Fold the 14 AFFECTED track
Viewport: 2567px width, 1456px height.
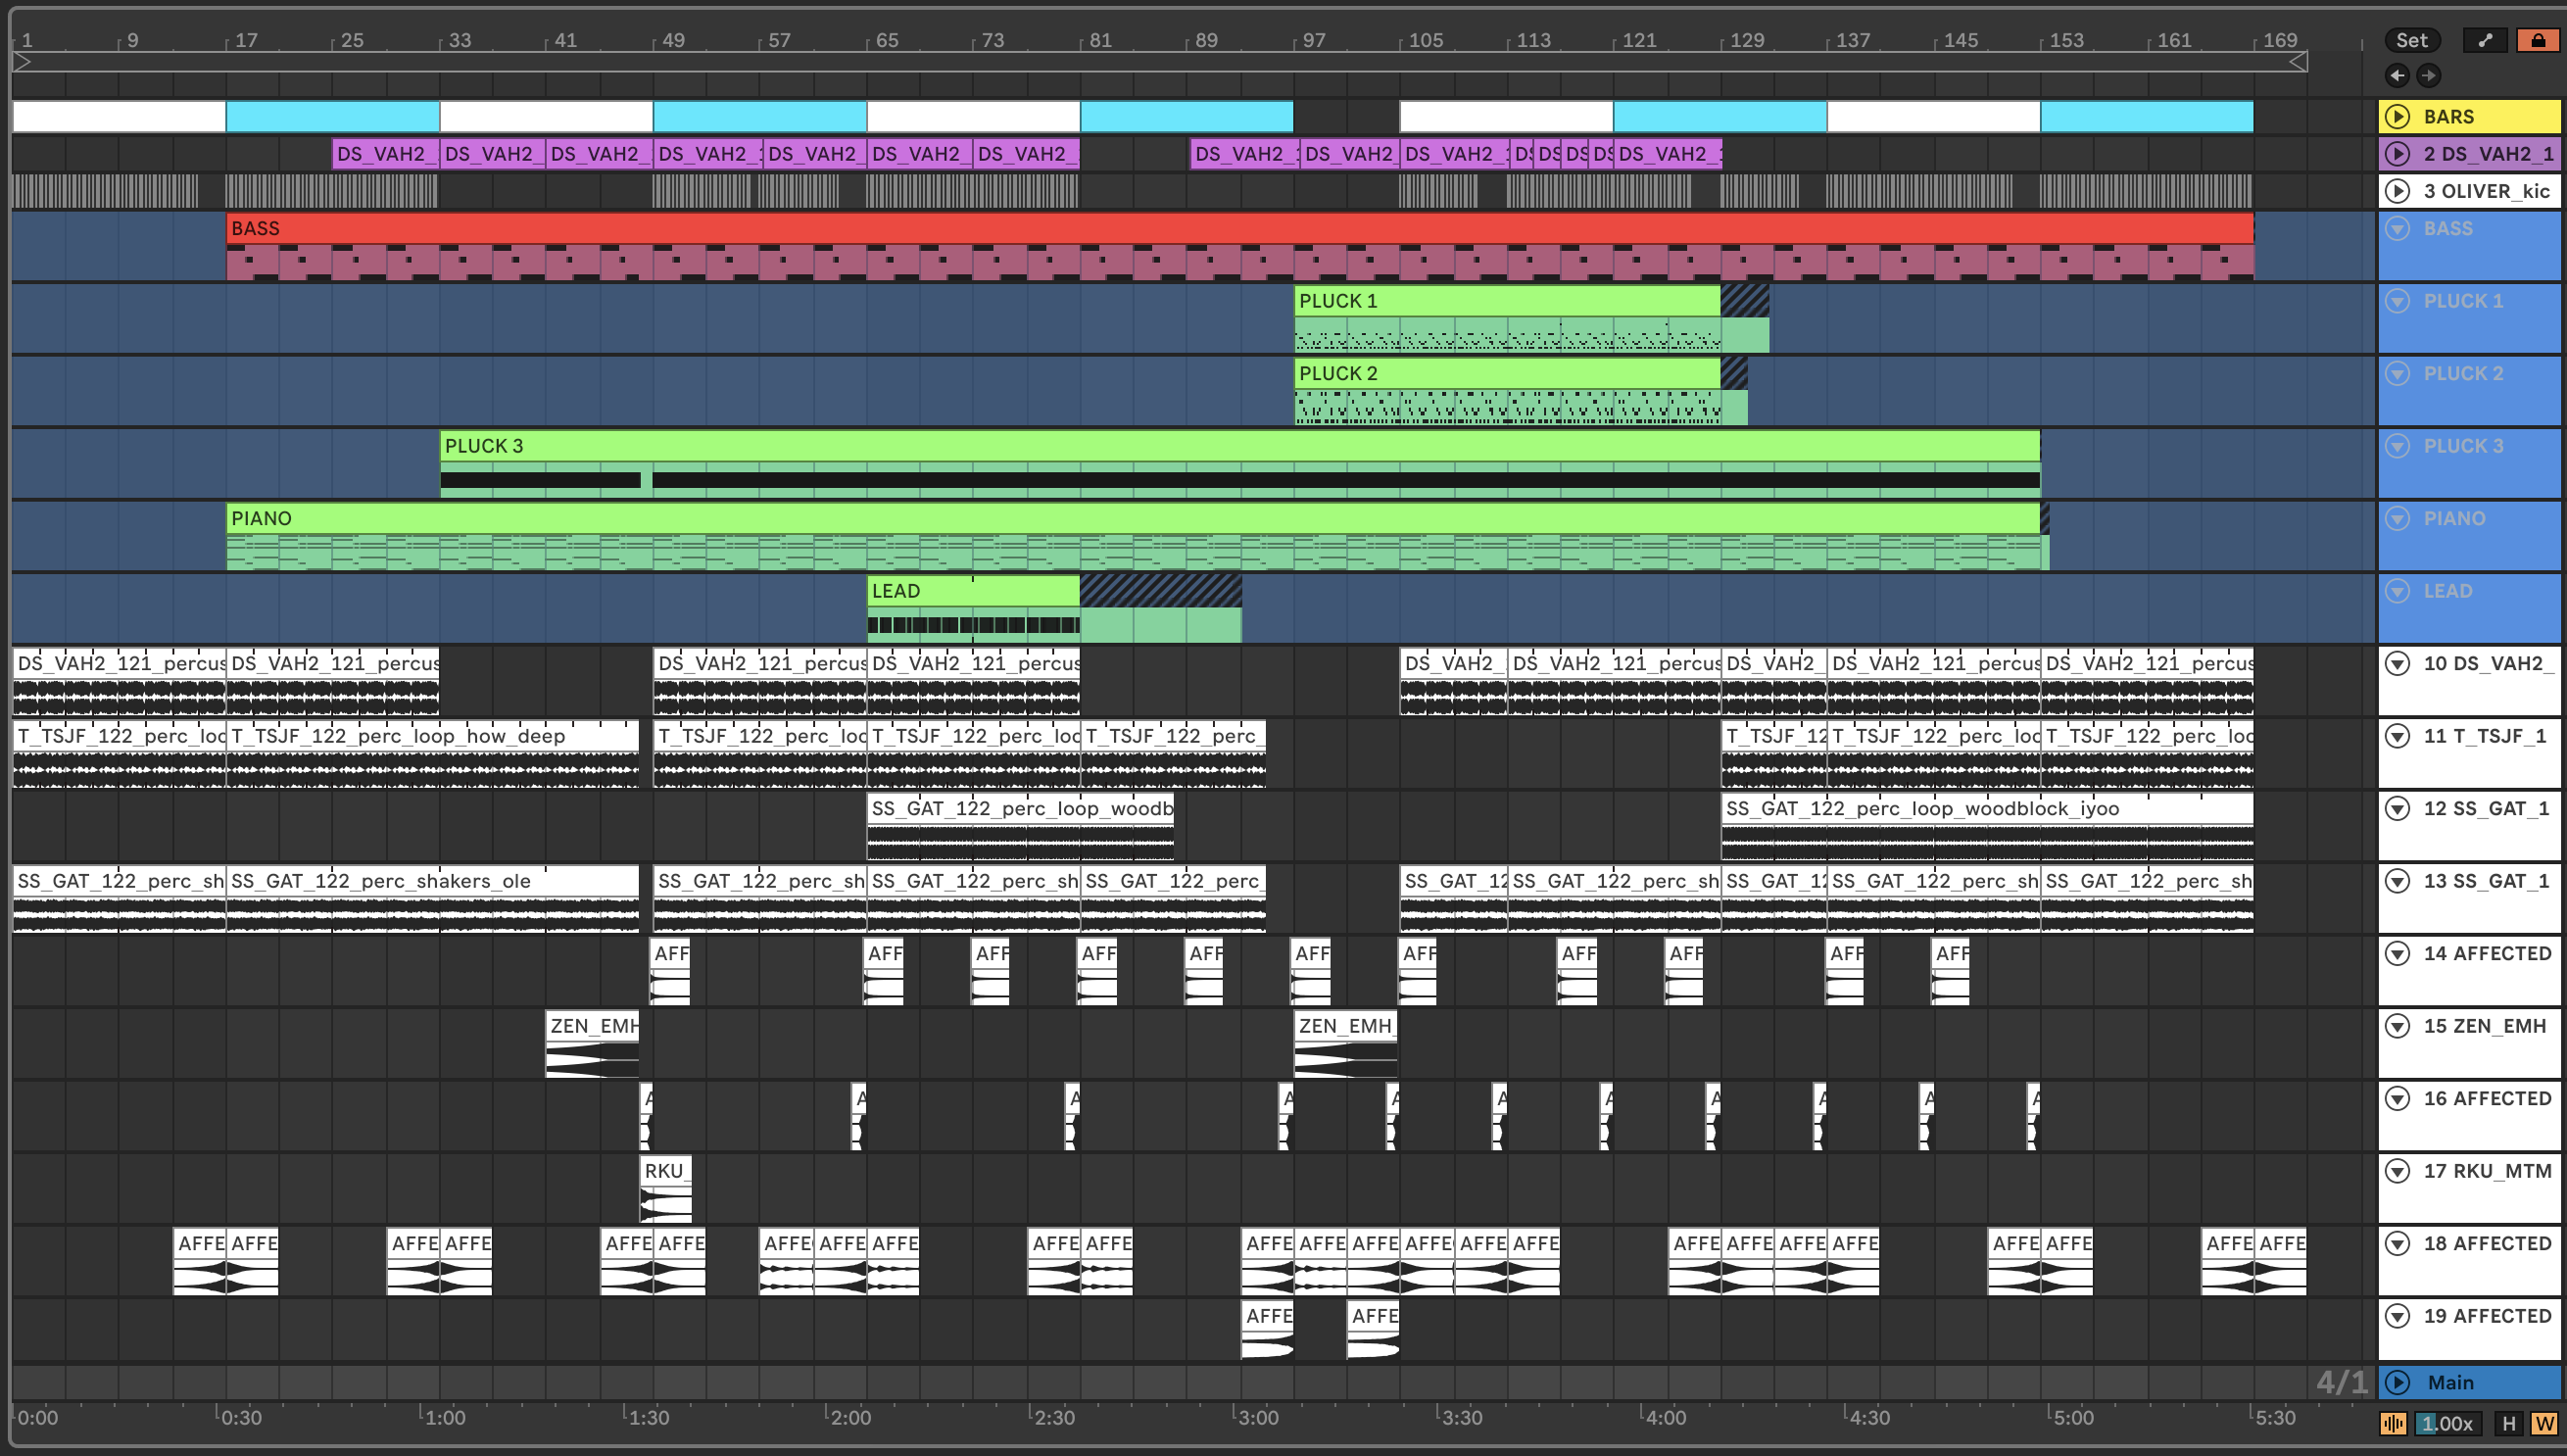[2397, 953]
